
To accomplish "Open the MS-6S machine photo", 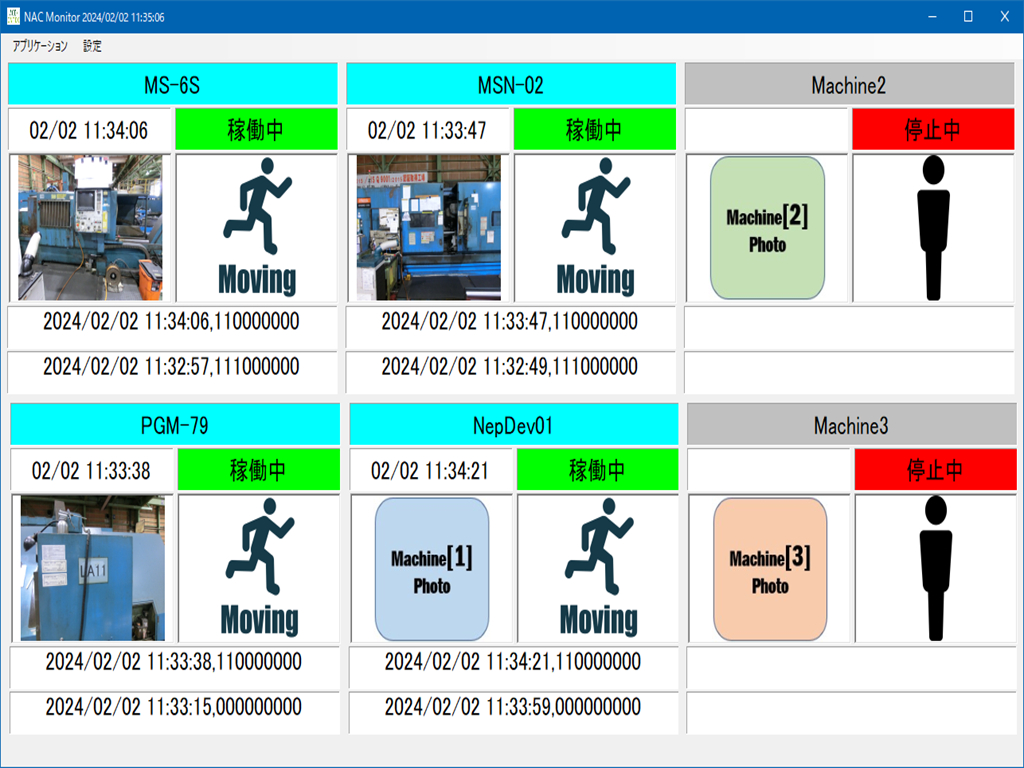I will click(90, 227).
